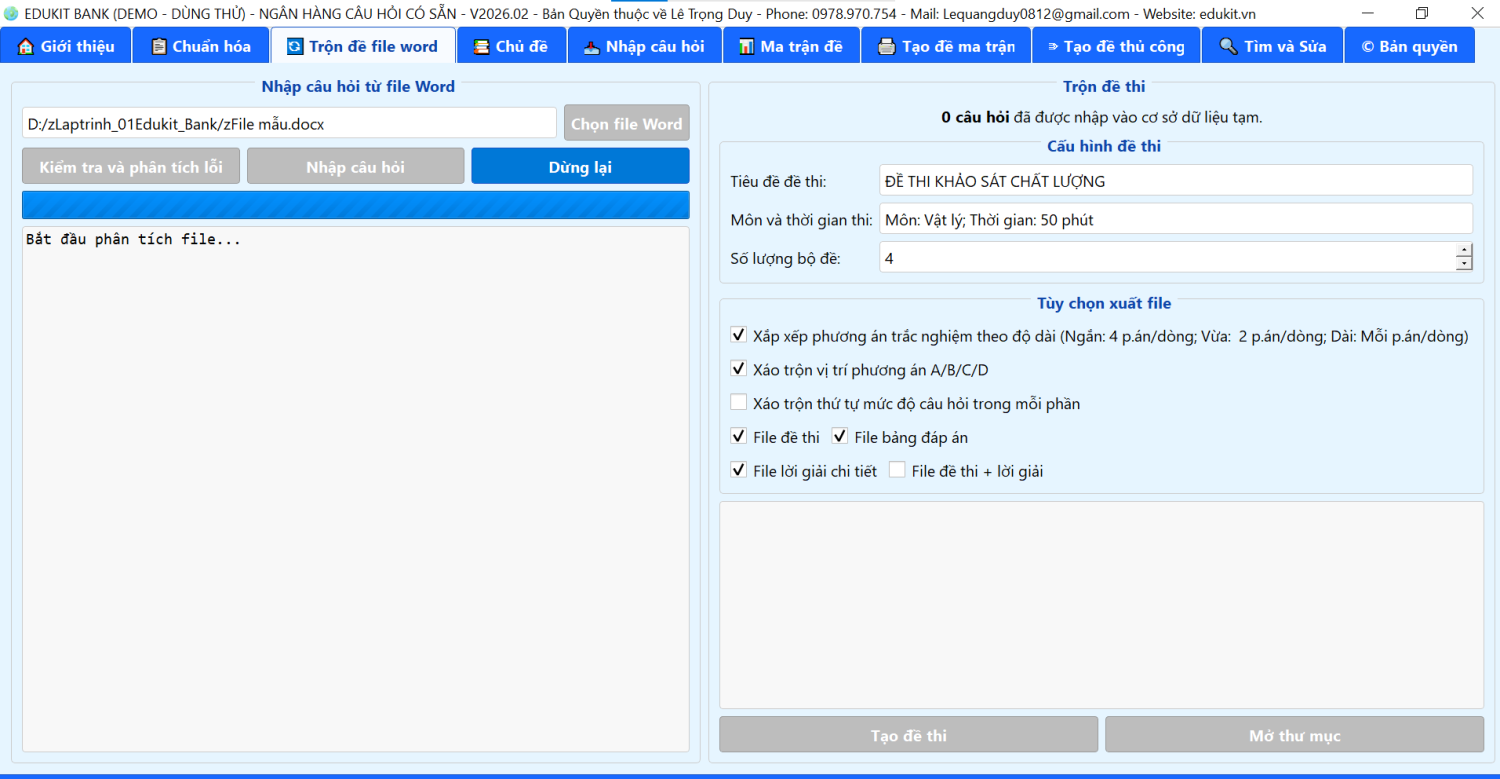Click the refresh icon on Trộn đề file word tab

(x=294, y=47)
